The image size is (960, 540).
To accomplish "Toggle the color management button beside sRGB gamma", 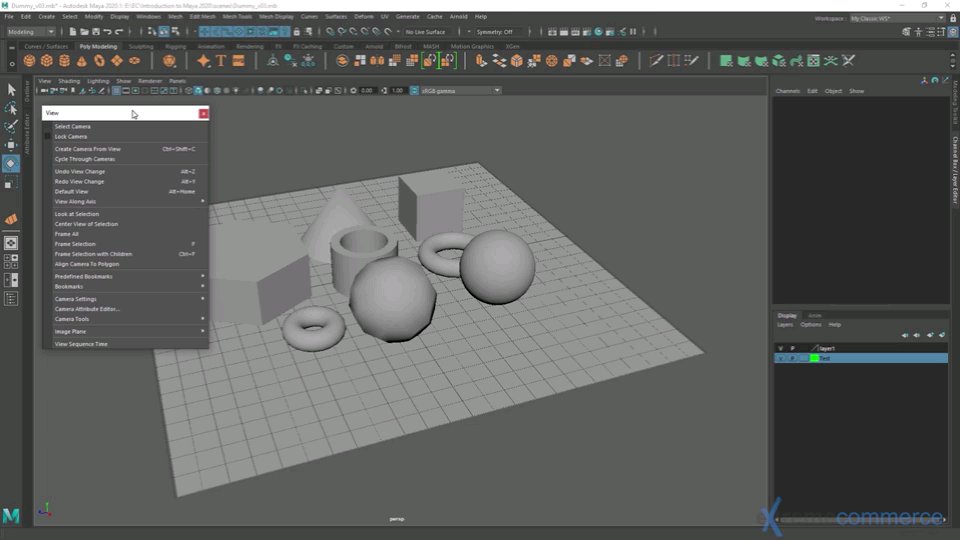I will [x=414, y=91].
